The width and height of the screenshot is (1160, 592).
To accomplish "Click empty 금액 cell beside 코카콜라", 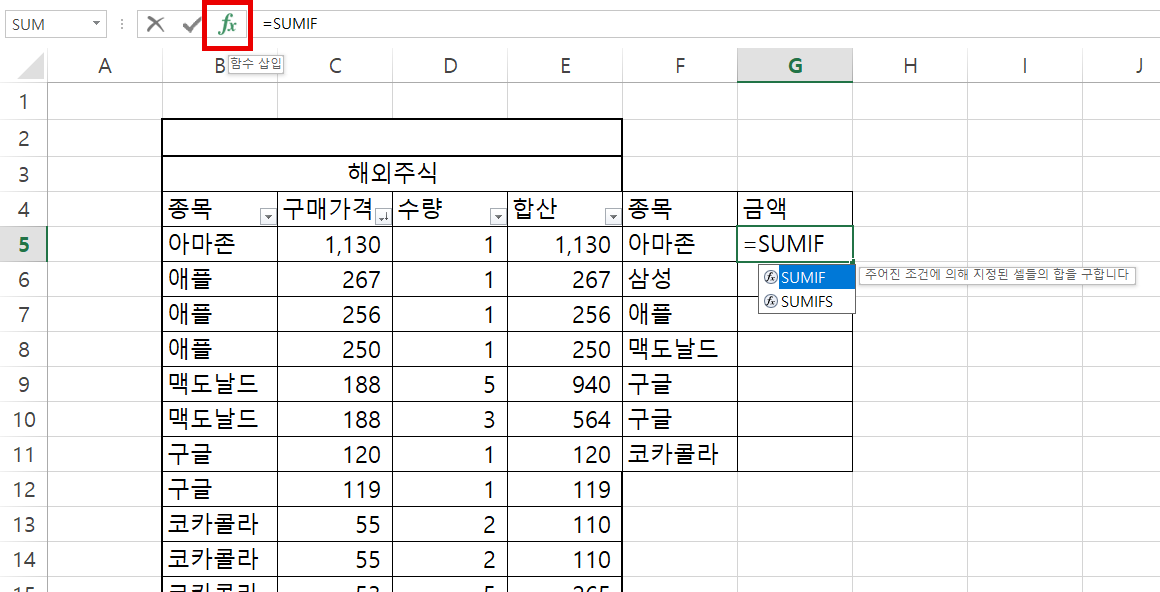I will click(795, 454).
